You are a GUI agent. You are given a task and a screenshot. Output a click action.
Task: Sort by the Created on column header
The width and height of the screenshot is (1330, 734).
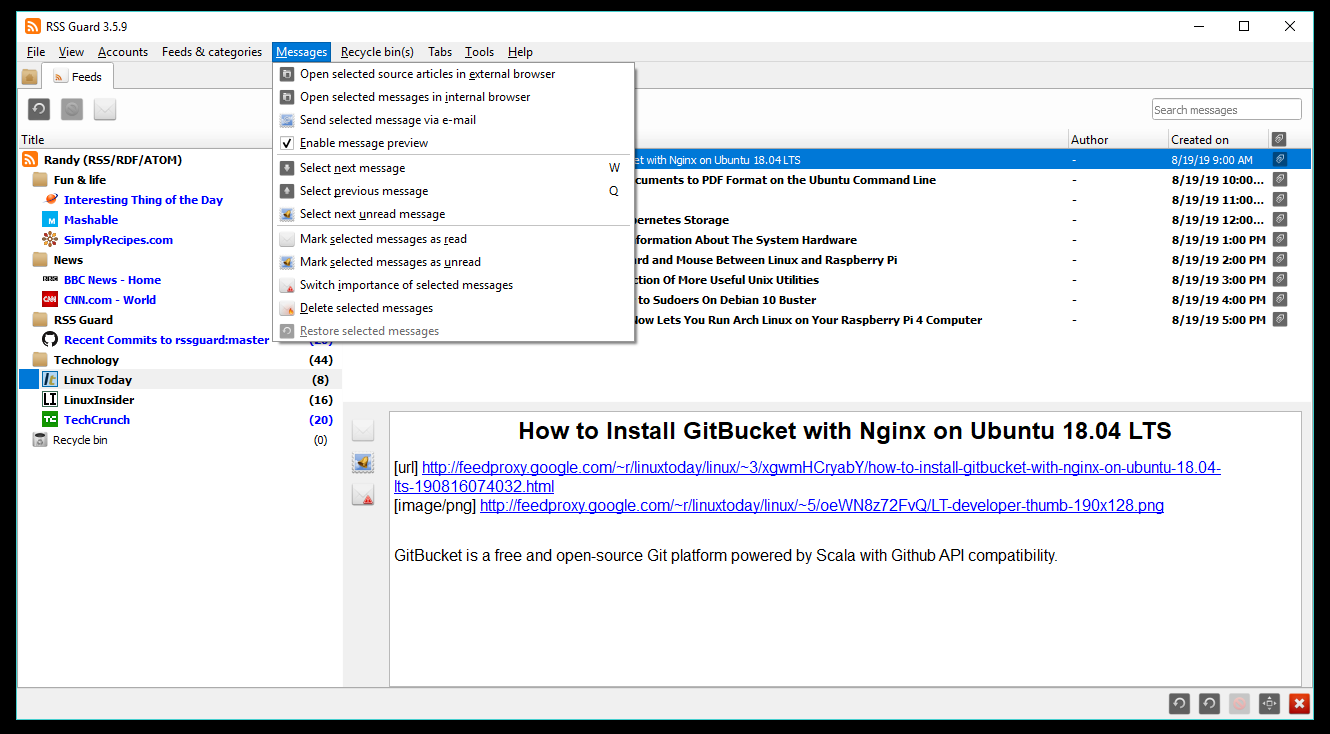tap(1218, 139)
